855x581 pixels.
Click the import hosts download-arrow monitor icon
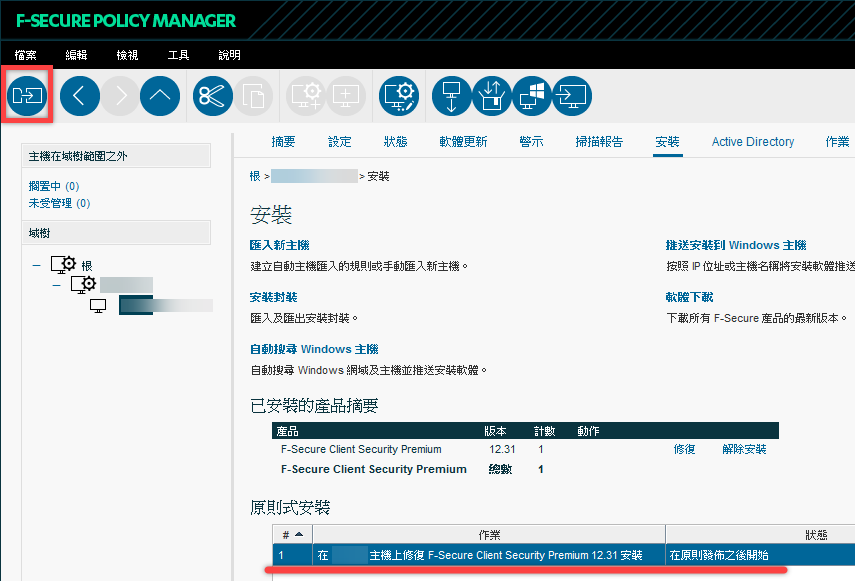[x=451, y=96]
